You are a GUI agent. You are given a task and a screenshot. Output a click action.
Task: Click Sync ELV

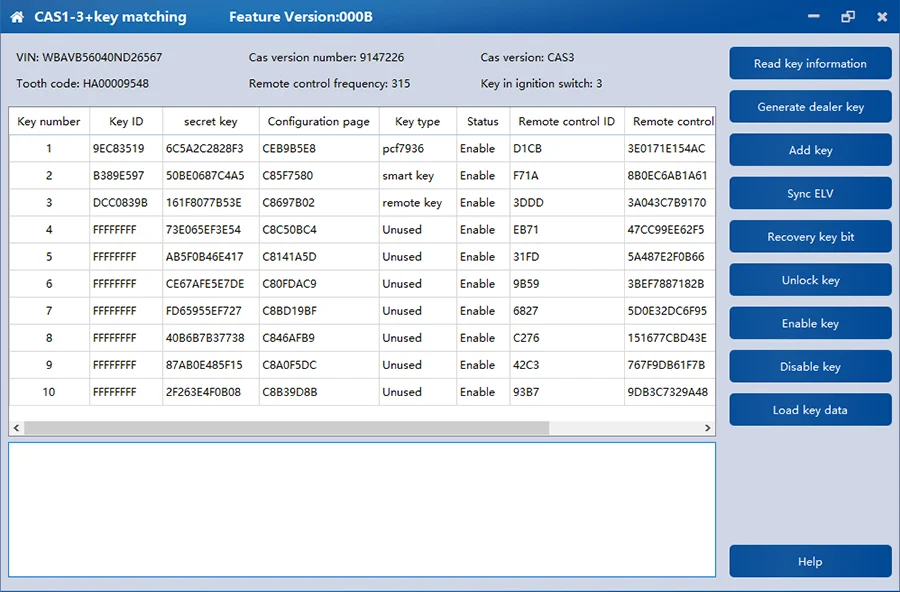(810, 194)
